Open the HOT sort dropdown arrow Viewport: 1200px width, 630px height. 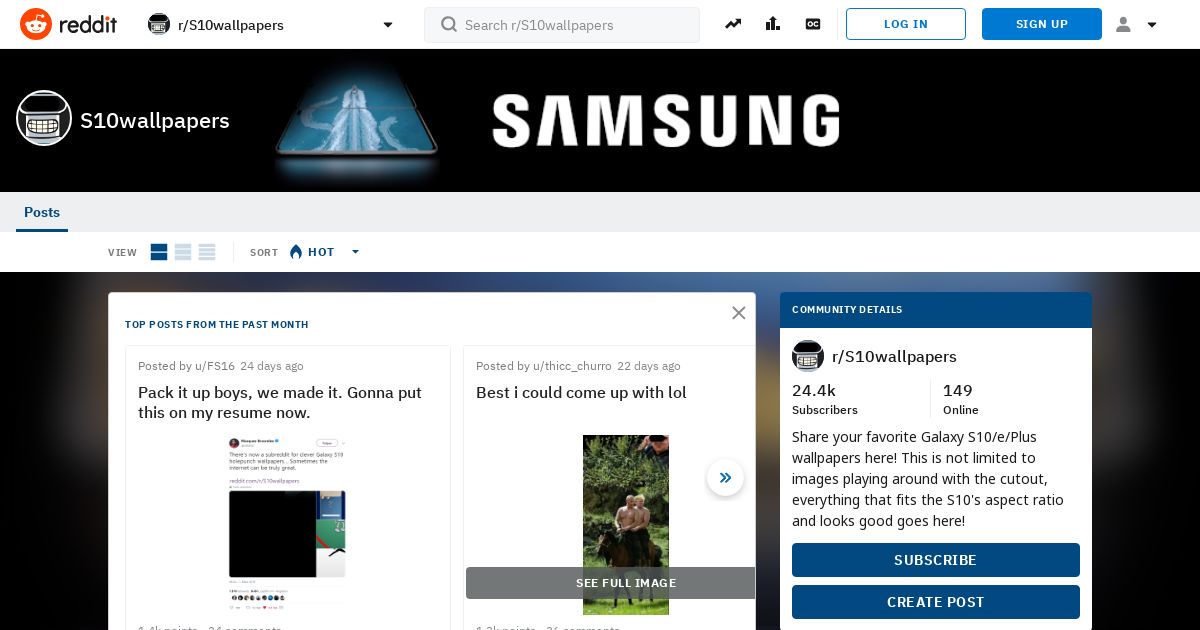tap(355, 252)
